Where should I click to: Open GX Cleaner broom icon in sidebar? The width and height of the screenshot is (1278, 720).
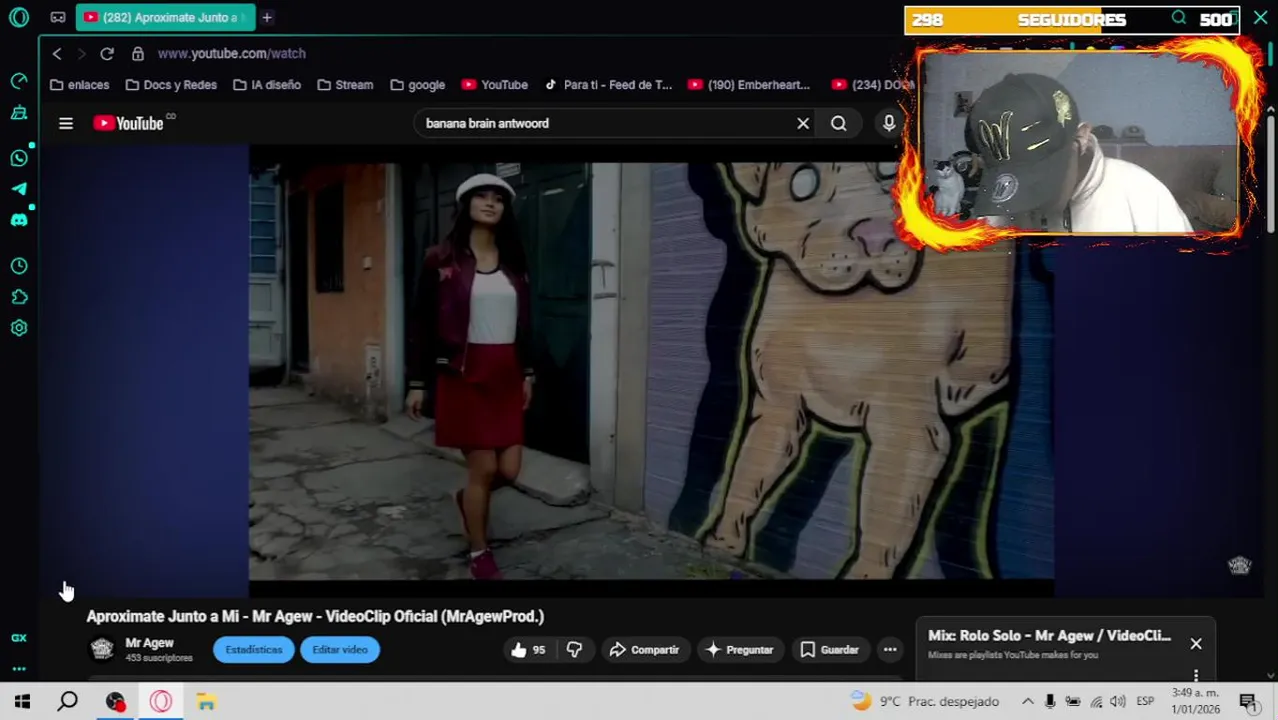pos(19,113)
